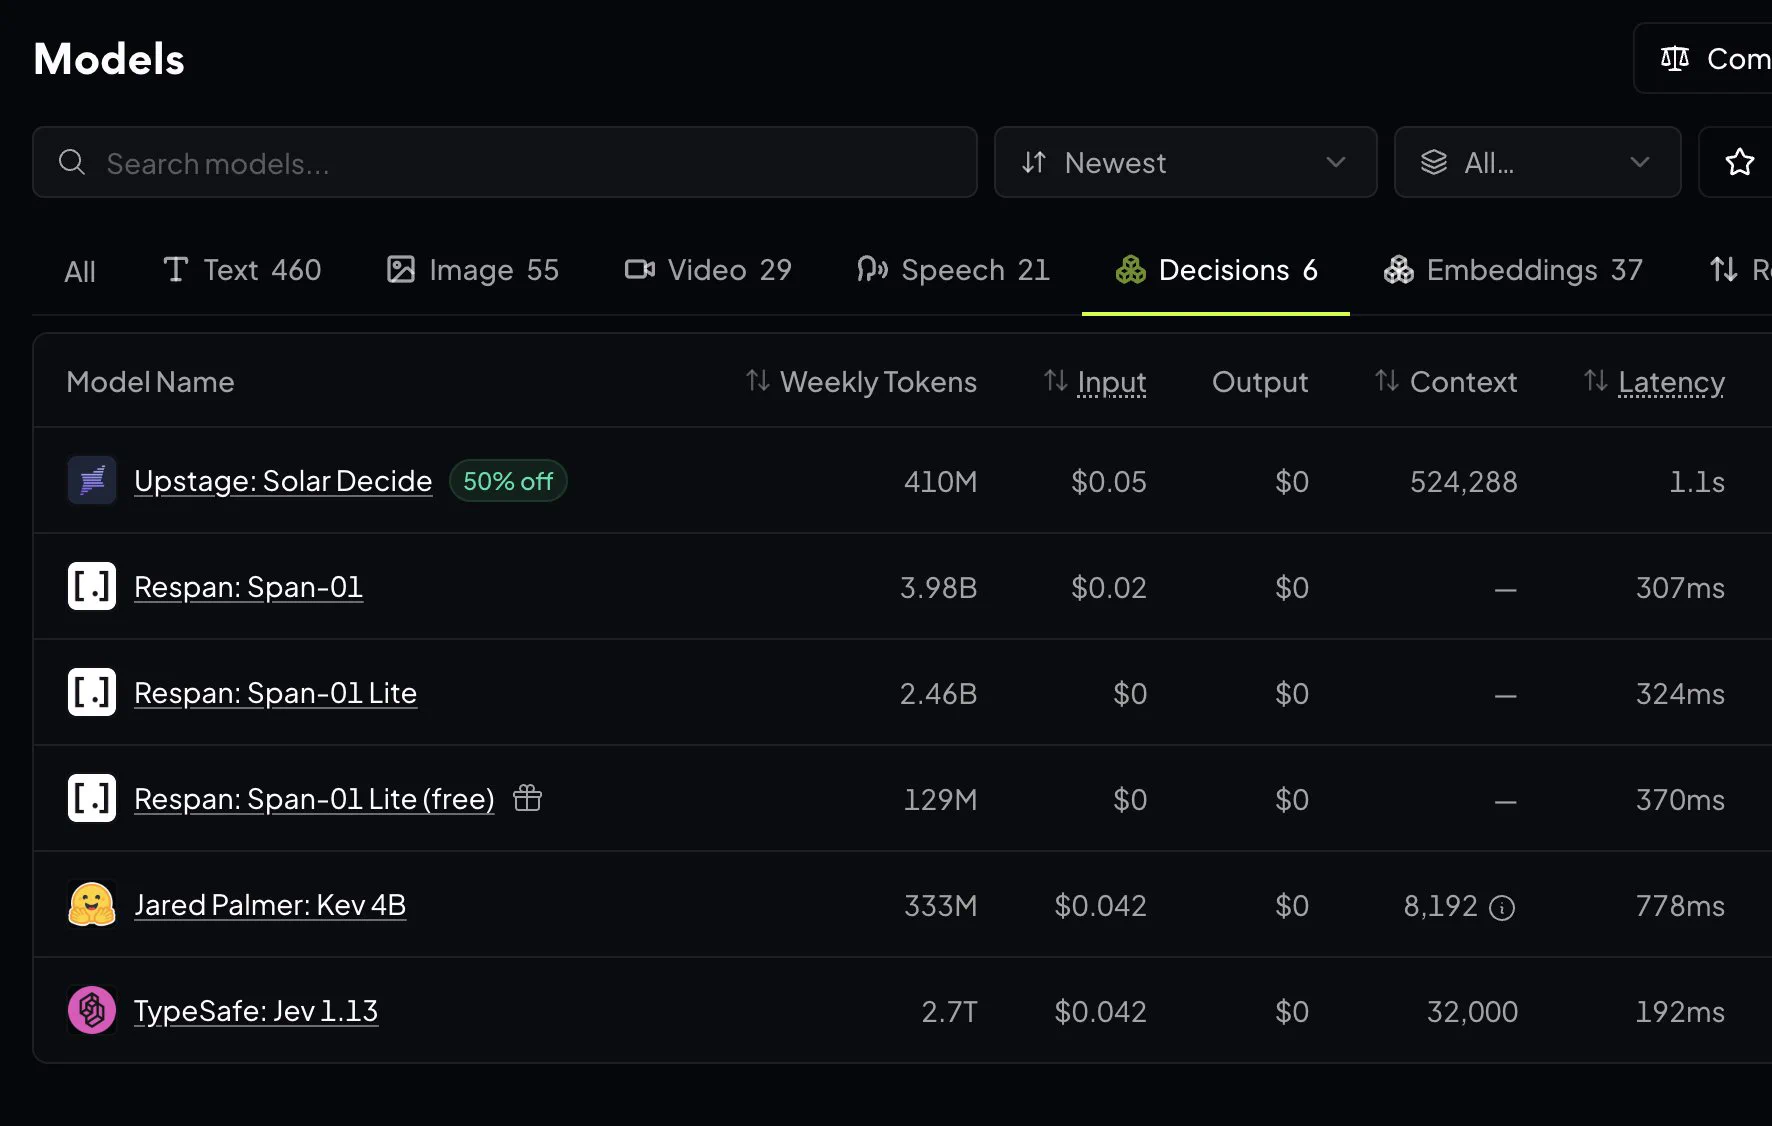Click the 2.7T weekly tokens value
Viewport: 1772px width, 1126px height.
click(x=949, y=1012)
